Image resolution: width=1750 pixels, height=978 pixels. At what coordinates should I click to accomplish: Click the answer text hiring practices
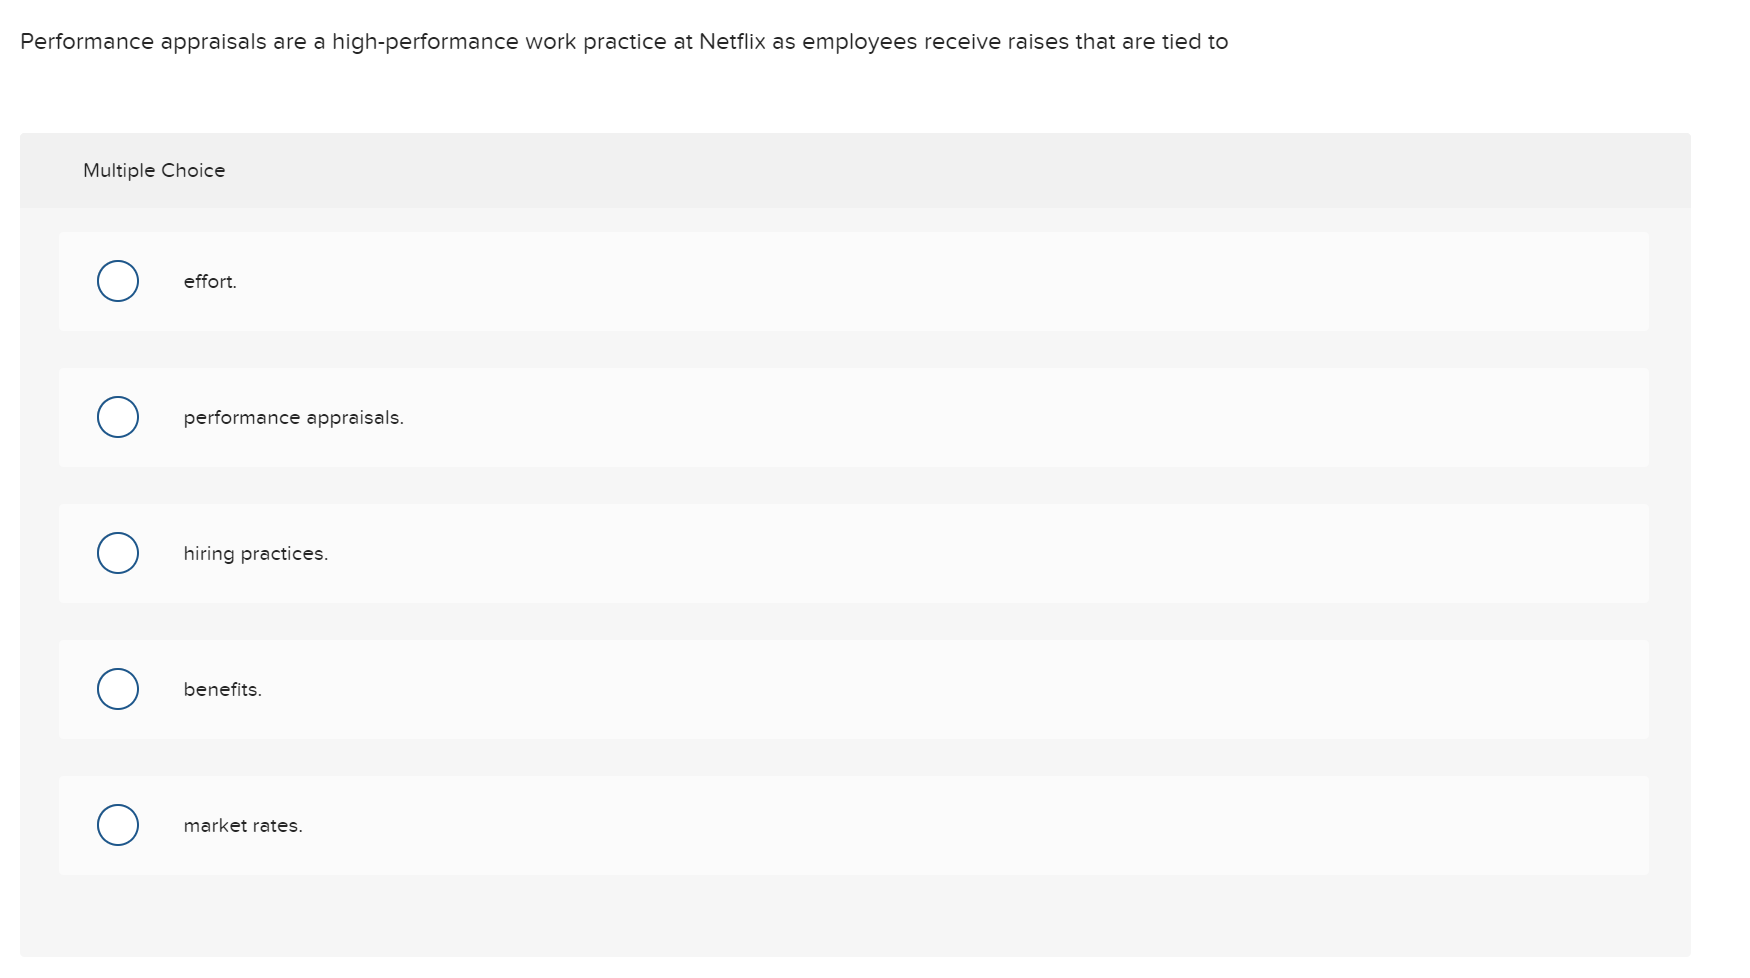coord(255,552)
